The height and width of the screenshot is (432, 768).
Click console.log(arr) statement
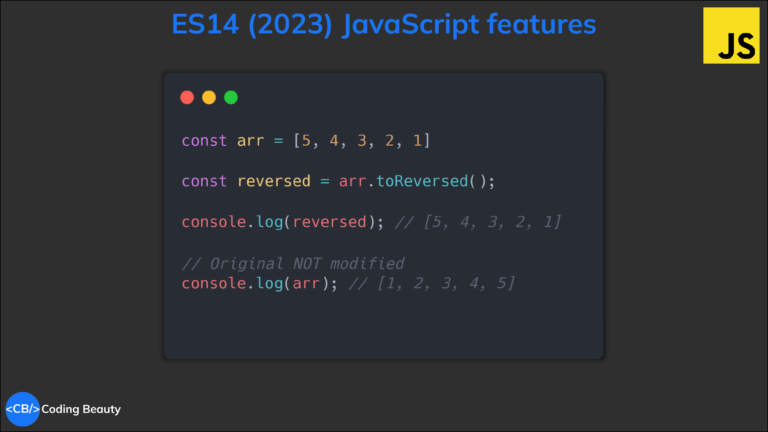[260, 283]
